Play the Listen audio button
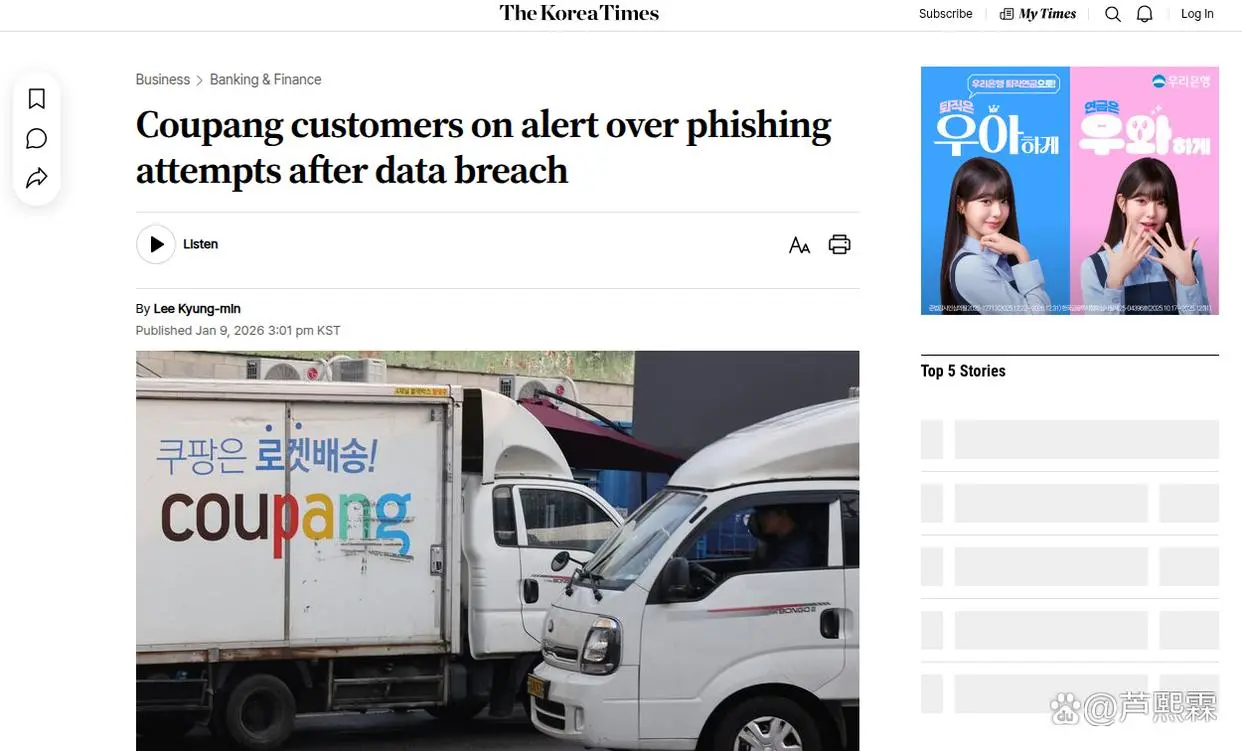The height and width of the screenshot is (751, 1242). point(156,244)
